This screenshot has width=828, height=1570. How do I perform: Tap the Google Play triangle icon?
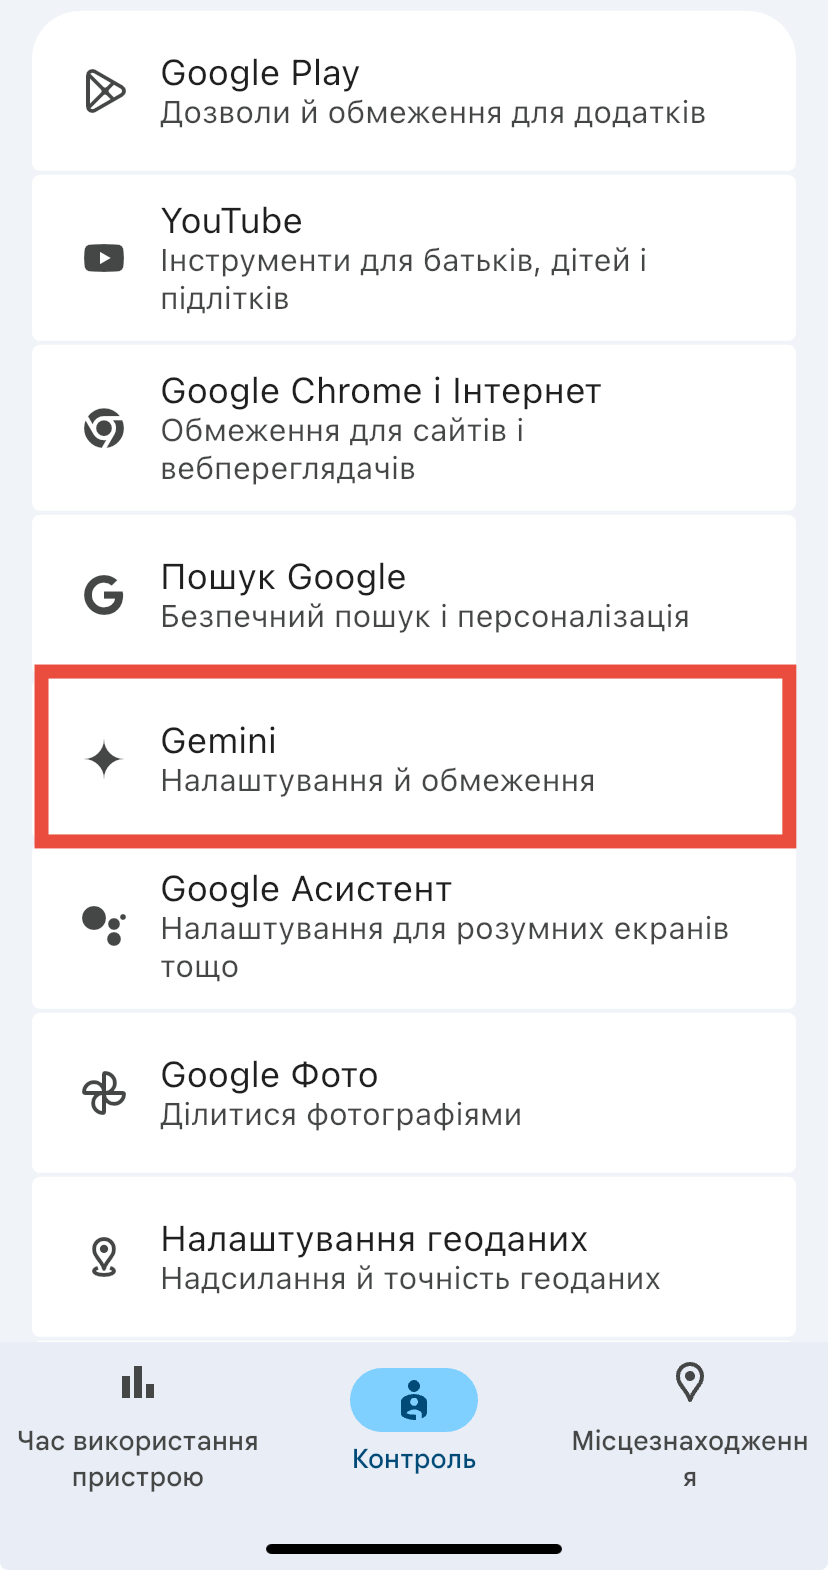tap(104, 92)
